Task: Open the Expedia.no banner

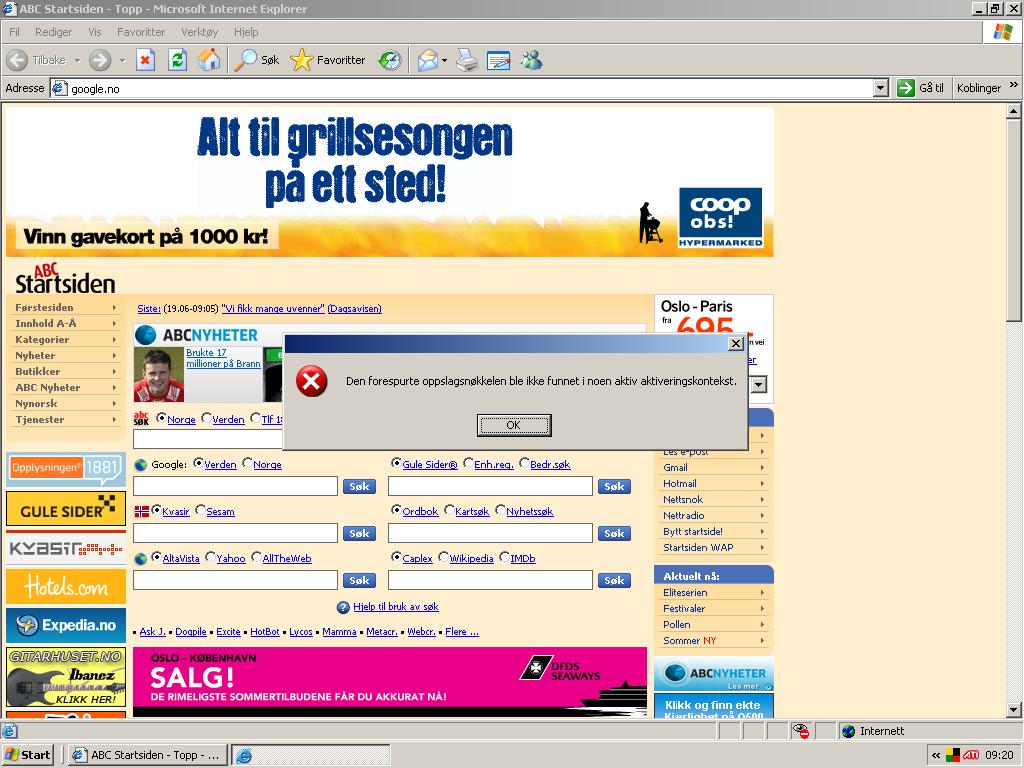Action: 66,626
